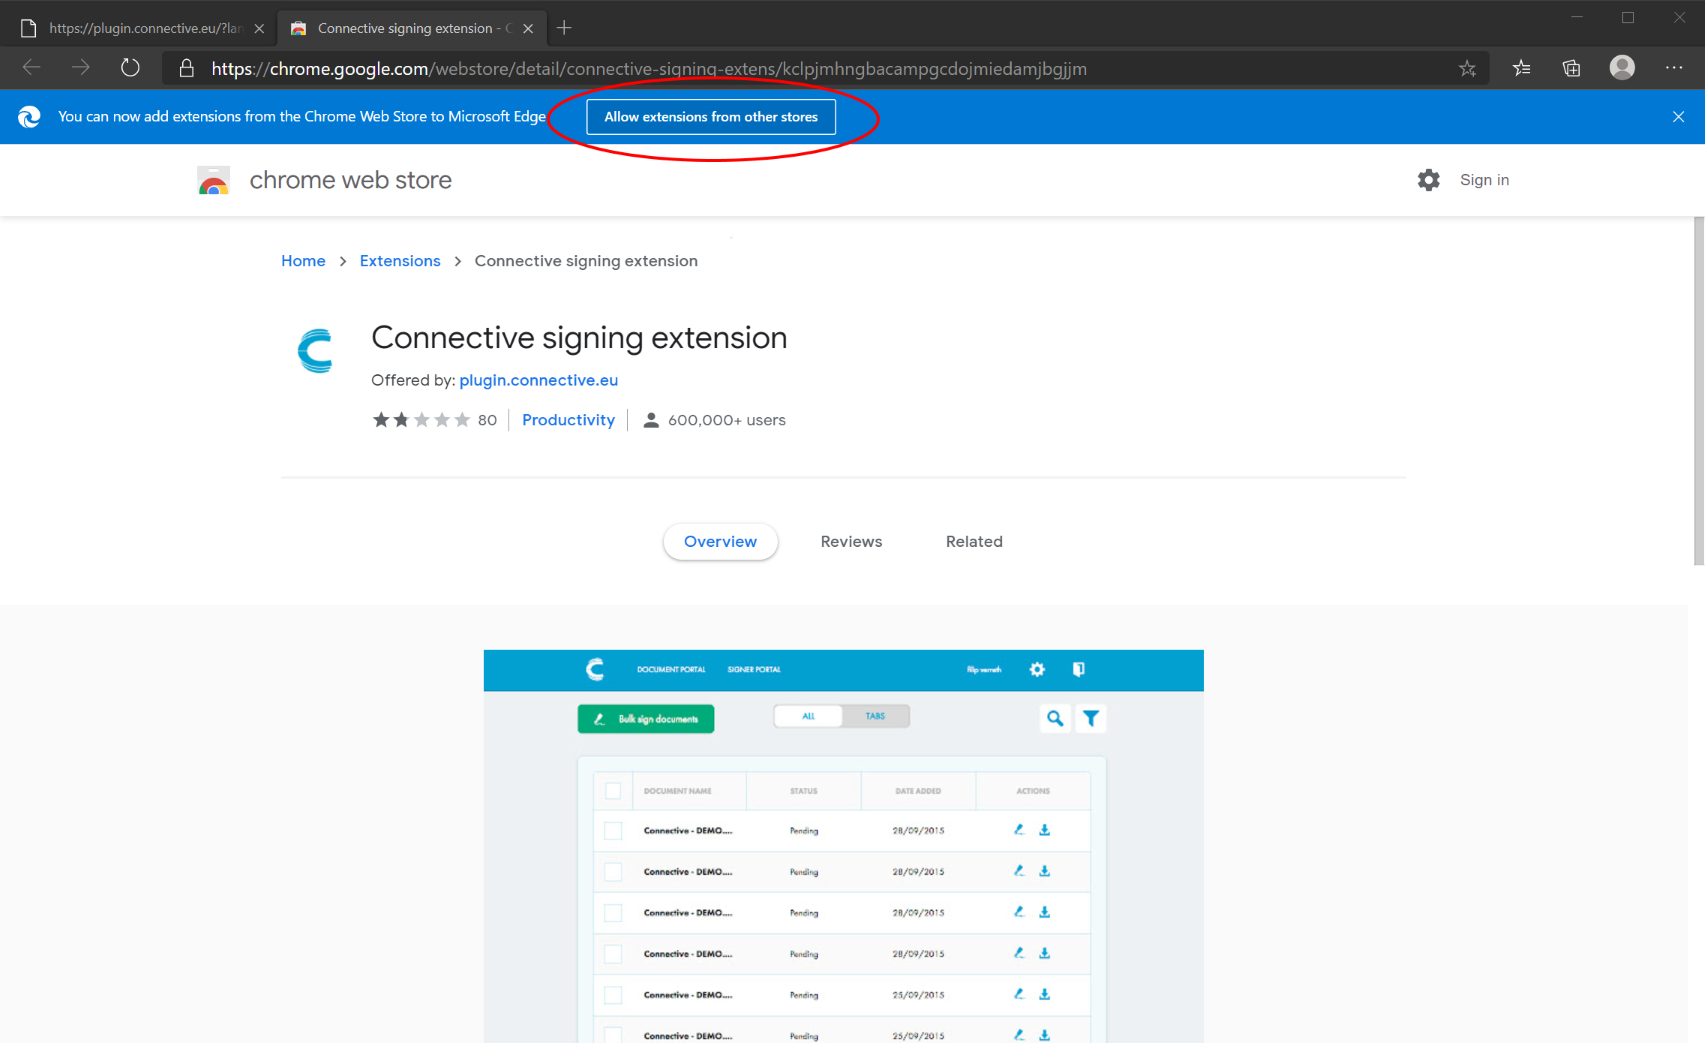
Task: Open Chrome Web Store settings gear
Action: click(x=1428, y=180)
